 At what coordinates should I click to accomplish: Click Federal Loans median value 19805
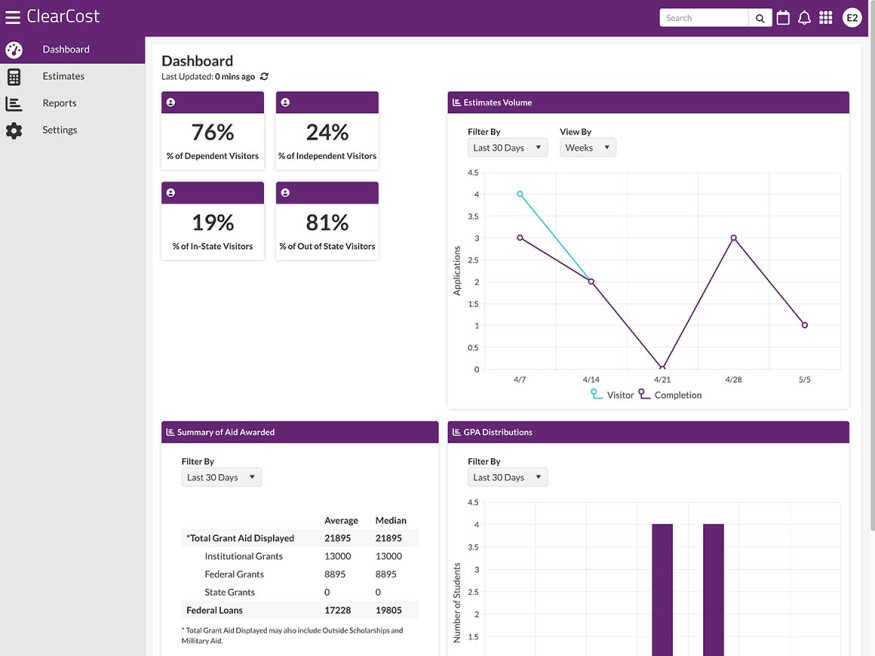pos(388,610)
